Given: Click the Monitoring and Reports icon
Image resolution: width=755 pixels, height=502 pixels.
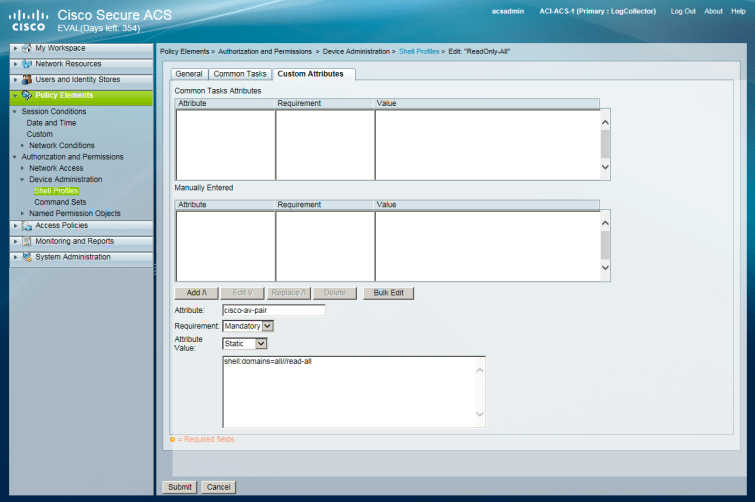Looking at the screenshot, I should click(26, 241).
